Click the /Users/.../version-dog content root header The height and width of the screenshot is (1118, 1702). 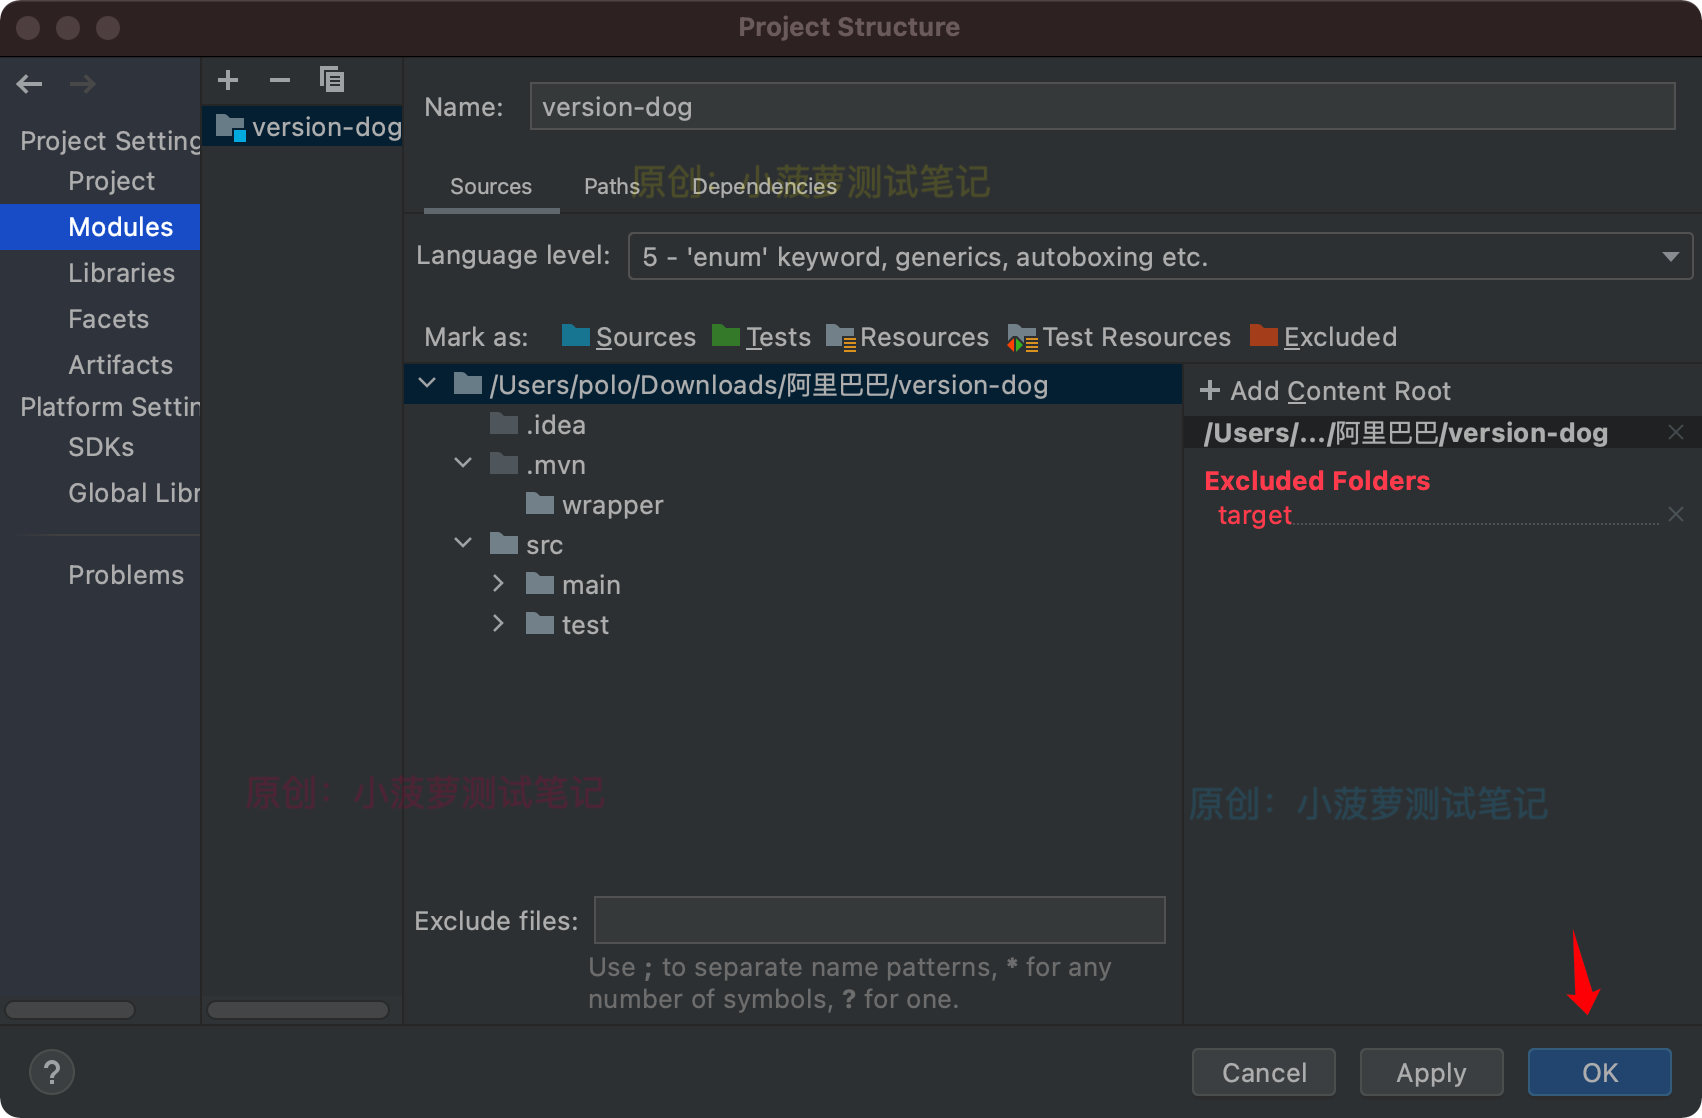(x=1406, y=433)
